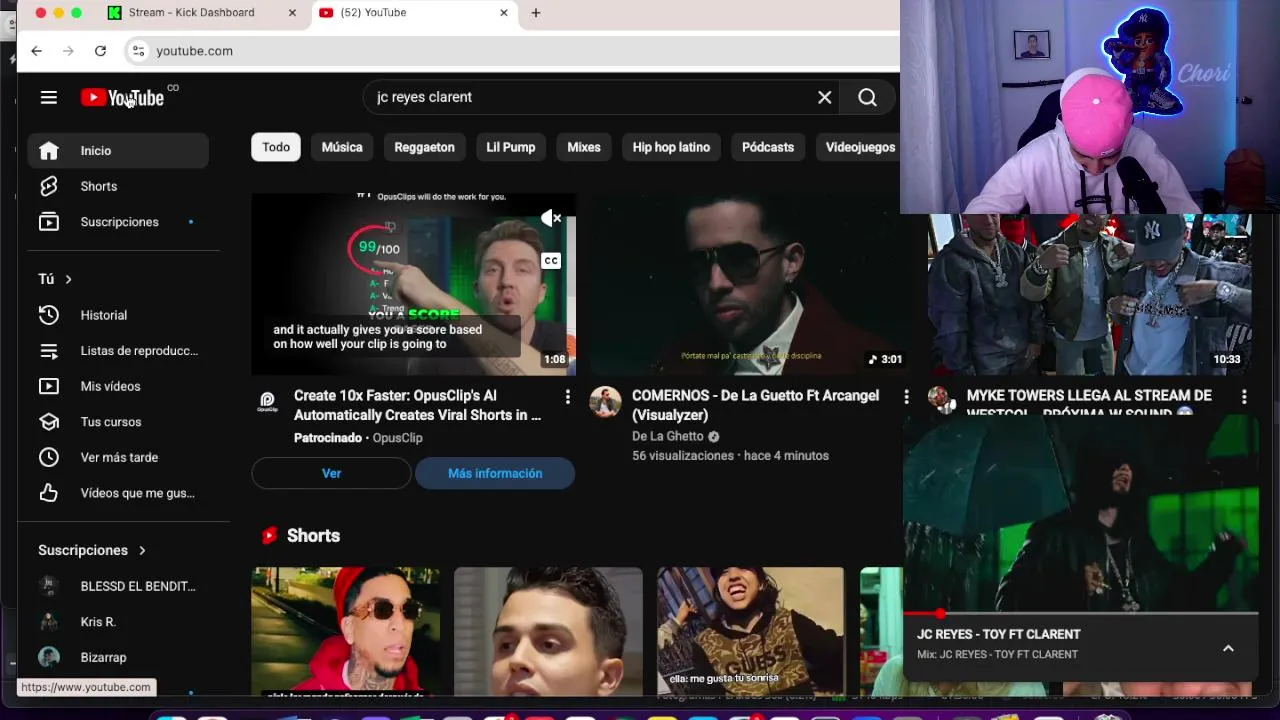Open the OpusClip ad thumbnail
Image resolution: width=1280 pixels, height=720 pixels.
pos(413,284)
